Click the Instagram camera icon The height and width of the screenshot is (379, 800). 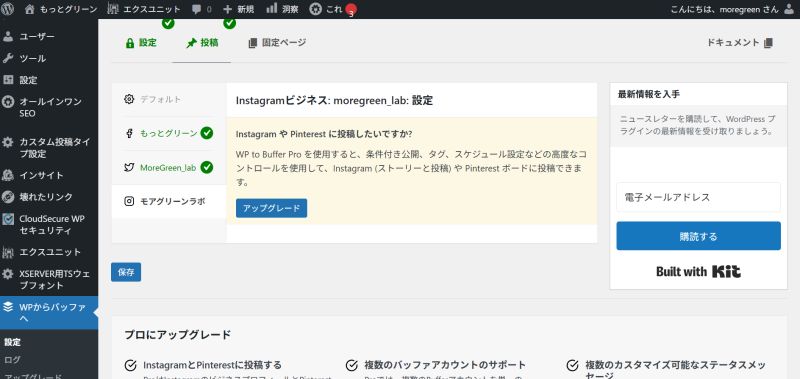[x=129, y=201]
